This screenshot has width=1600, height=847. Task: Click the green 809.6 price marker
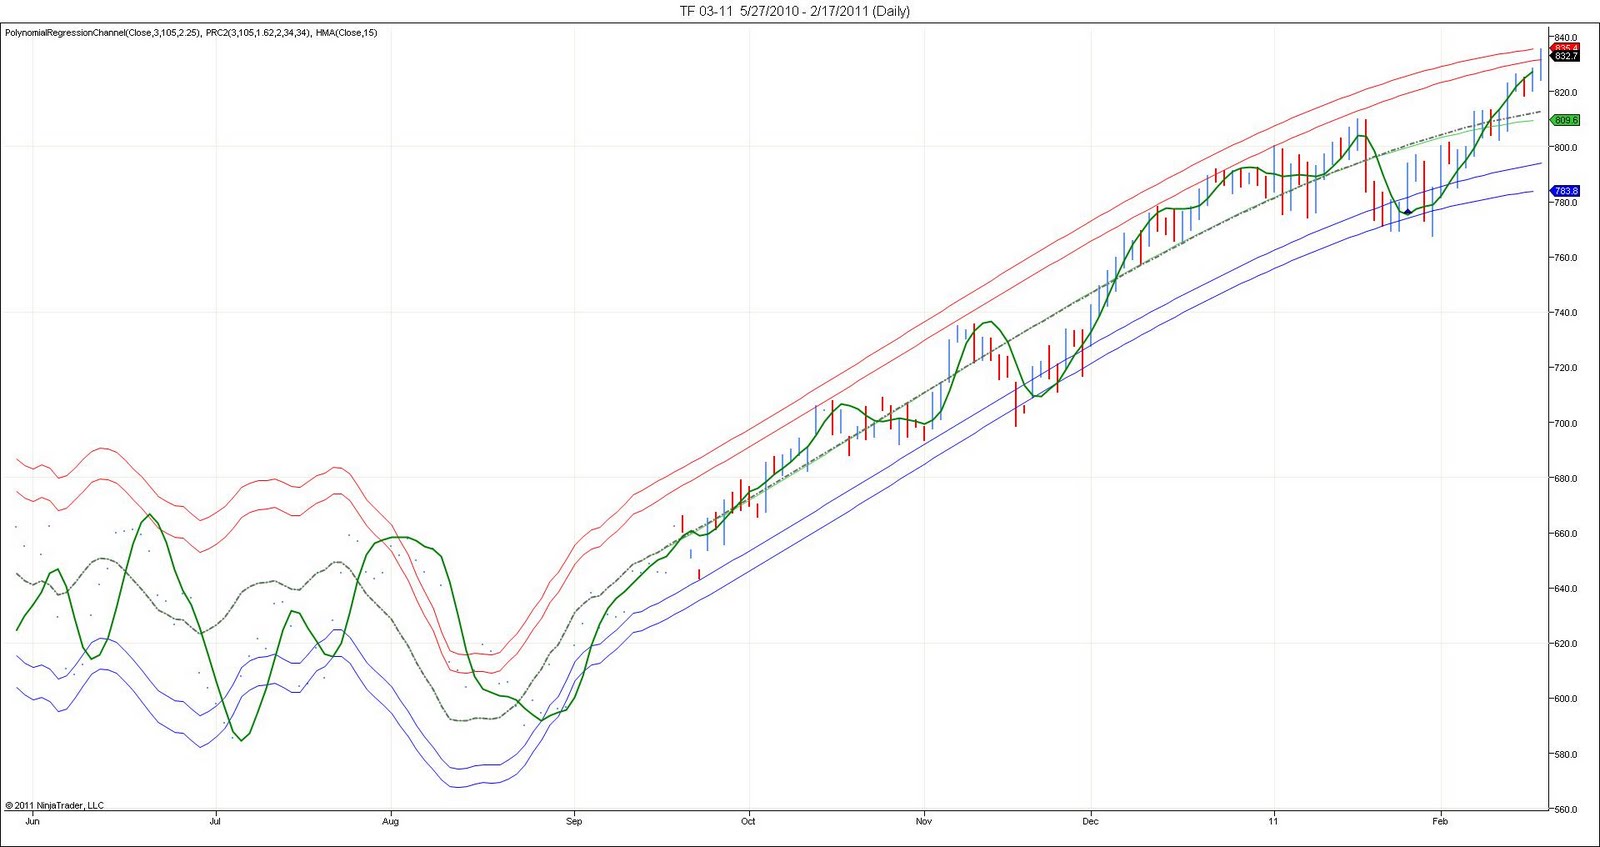point(1565,120)
